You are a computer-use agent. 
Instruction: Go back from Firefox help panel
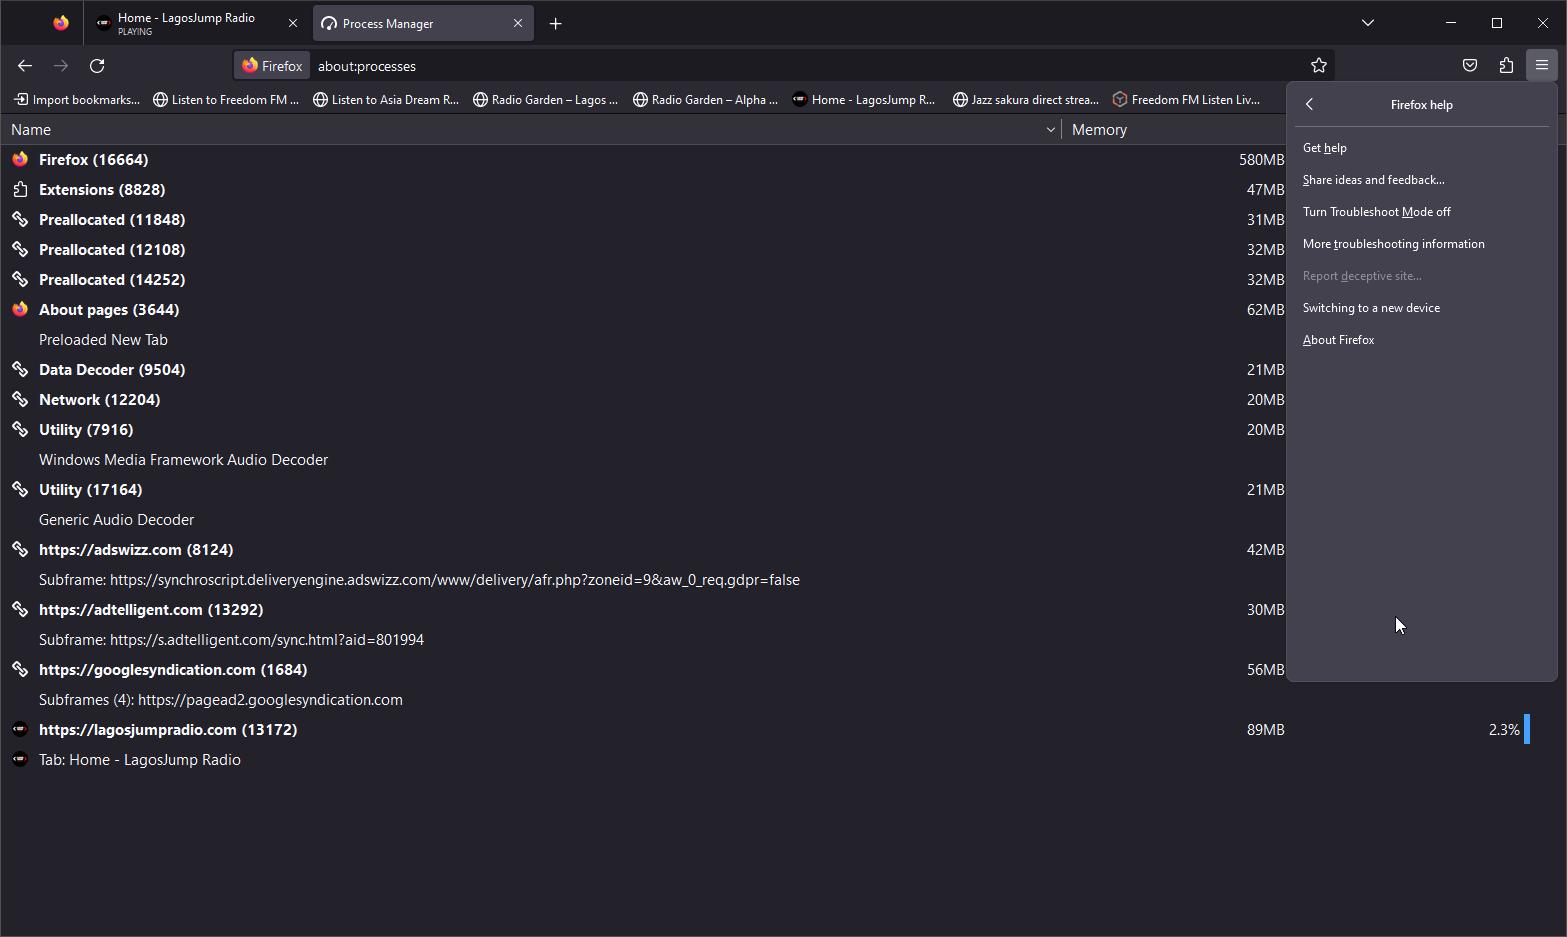click(1309, 105)
